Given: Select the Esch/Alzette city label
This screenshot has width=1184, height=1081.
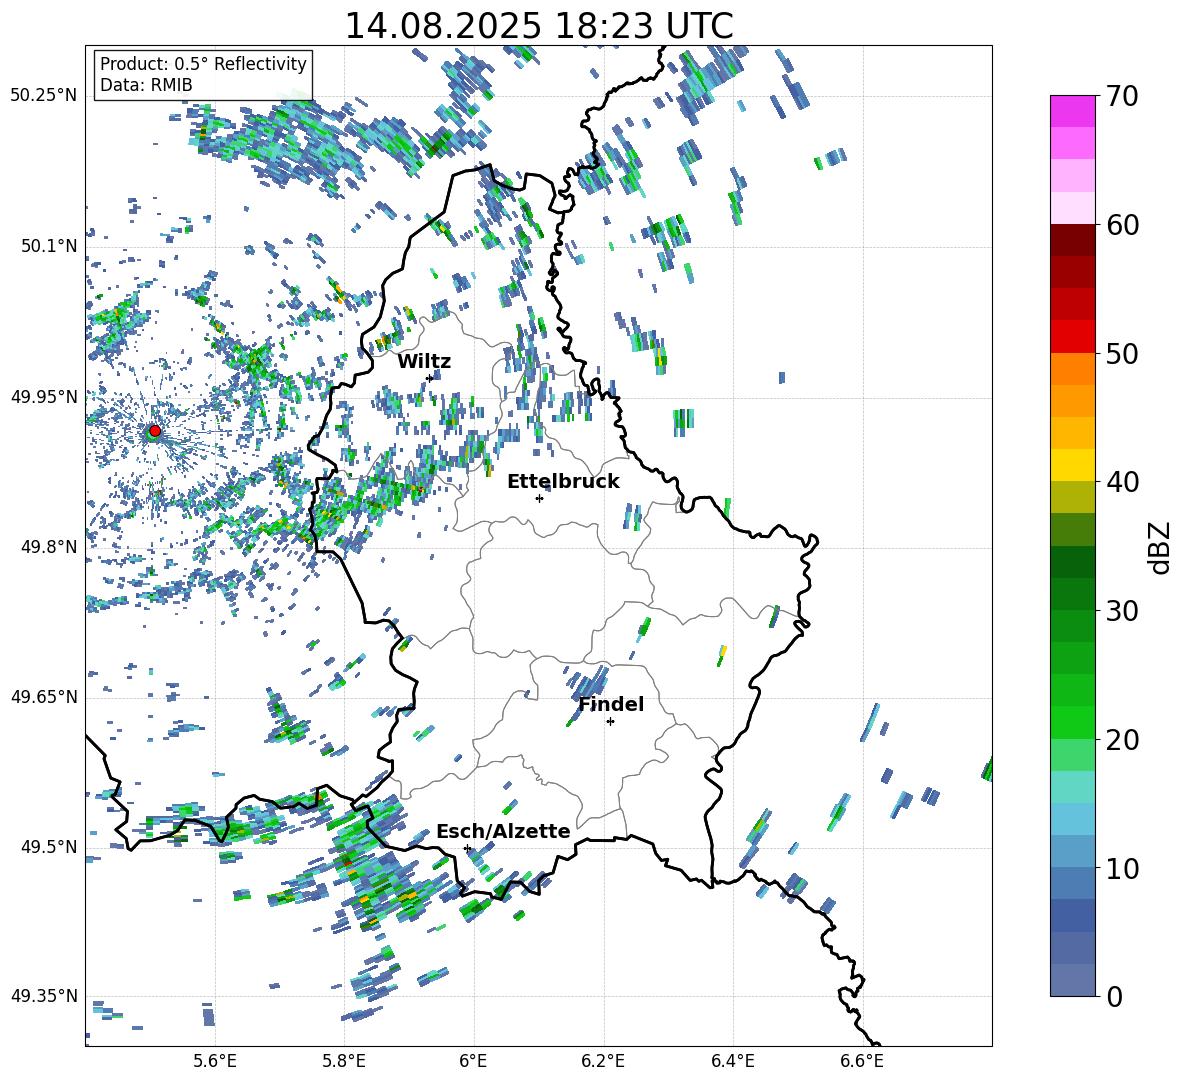Looking at the screenshot, I should [x=503, y=831].
